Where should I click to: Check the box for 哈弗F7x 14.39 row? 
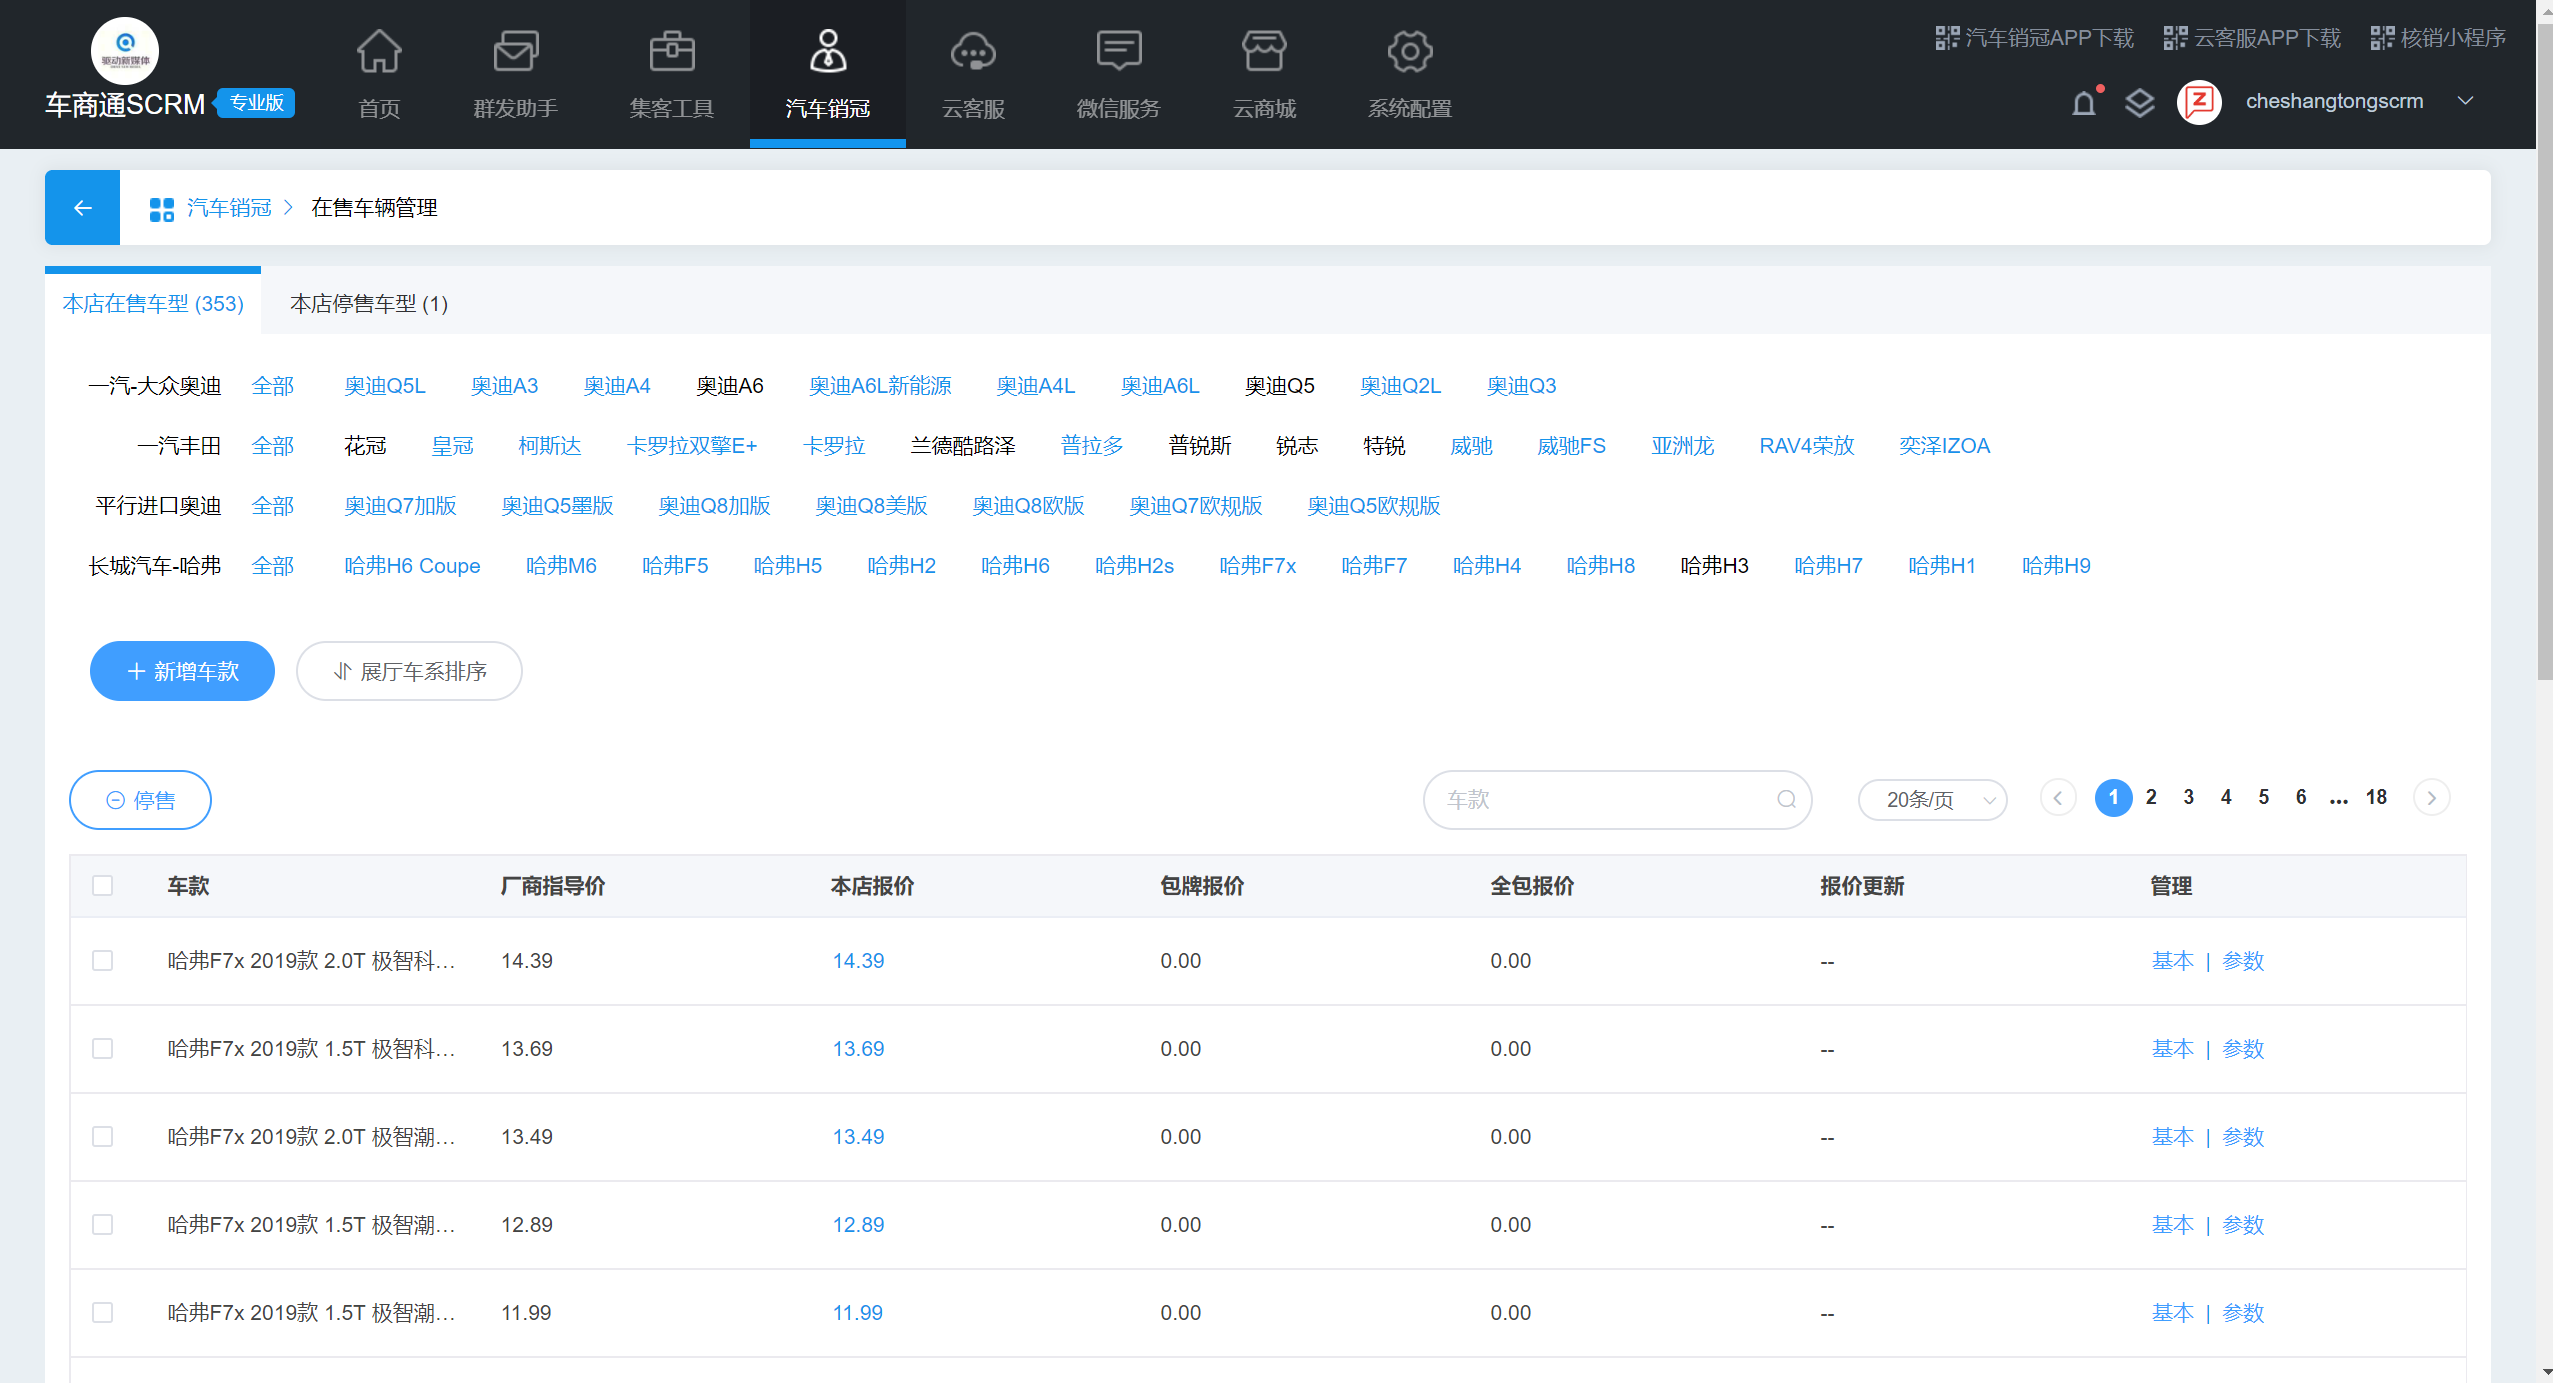(x=102, y=960)
